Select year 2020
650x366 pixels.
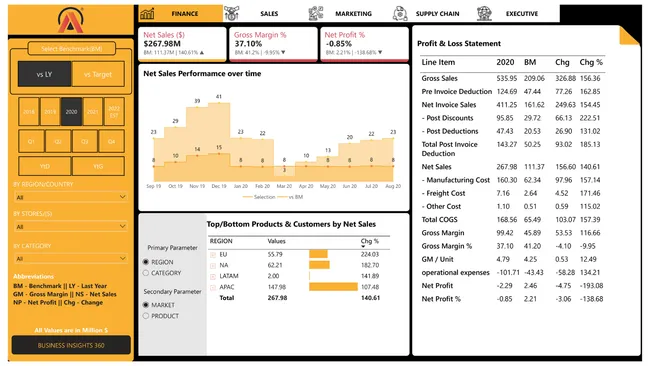(x=71, y=111)
